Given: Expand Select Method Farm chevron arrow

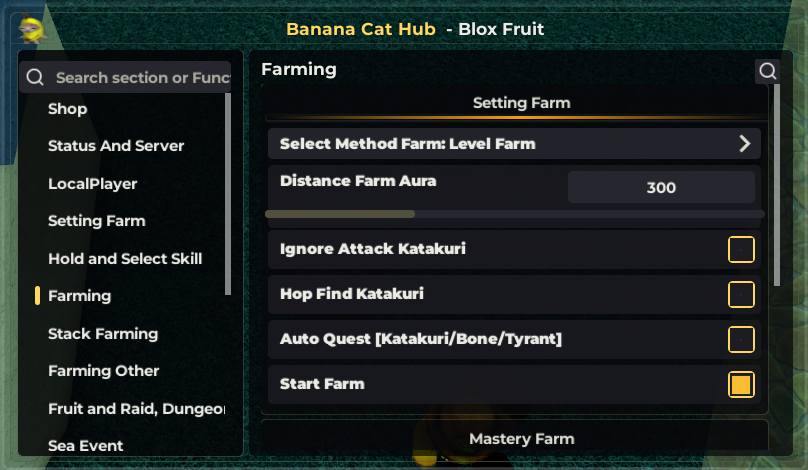Looking at the screenshot, I should [744, 144].
